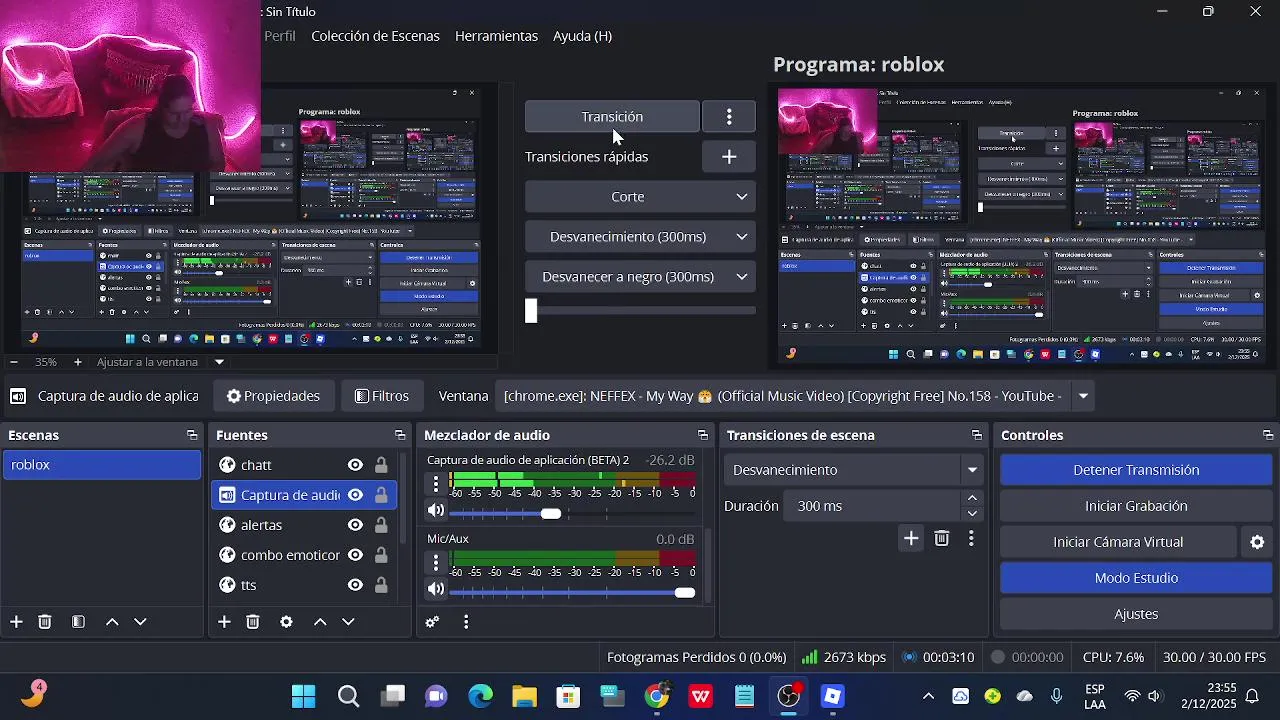The image size is (1280, 720).
Task: Unlock the alertas source
Action: pyautogui.click(x=381, y=525)
